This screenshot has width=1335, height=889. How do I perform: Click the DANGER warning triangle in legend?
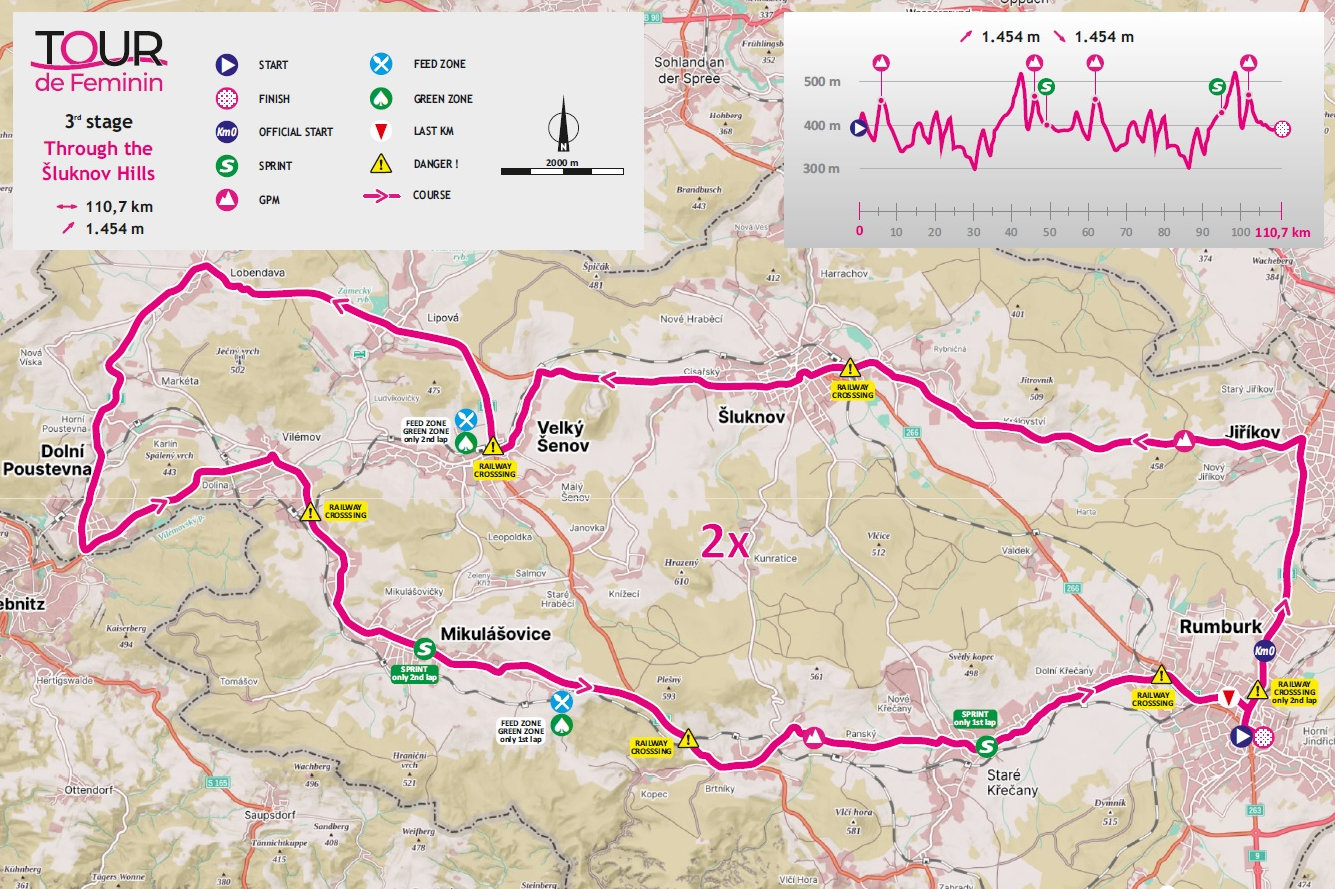(381, 163)
